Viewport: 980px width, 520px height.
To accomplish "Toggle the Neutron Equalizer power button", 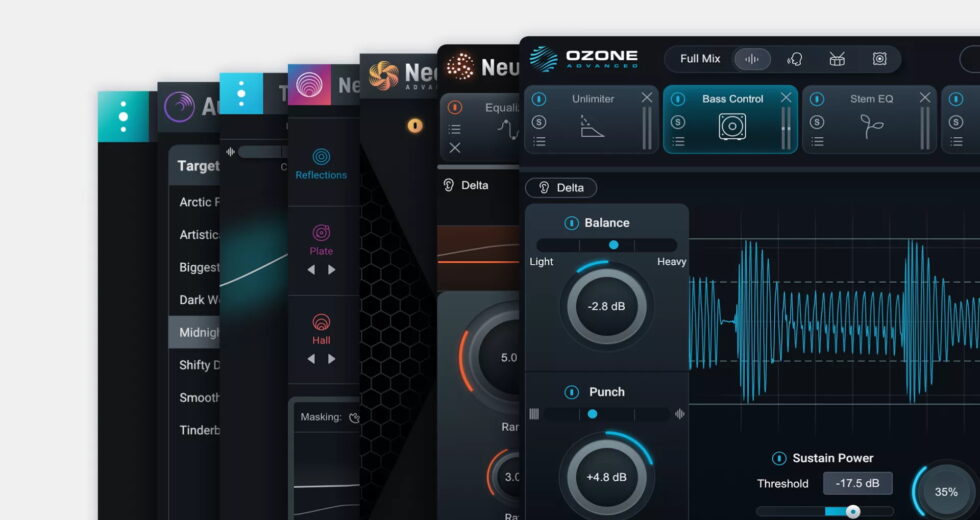I will click(455, 108).
